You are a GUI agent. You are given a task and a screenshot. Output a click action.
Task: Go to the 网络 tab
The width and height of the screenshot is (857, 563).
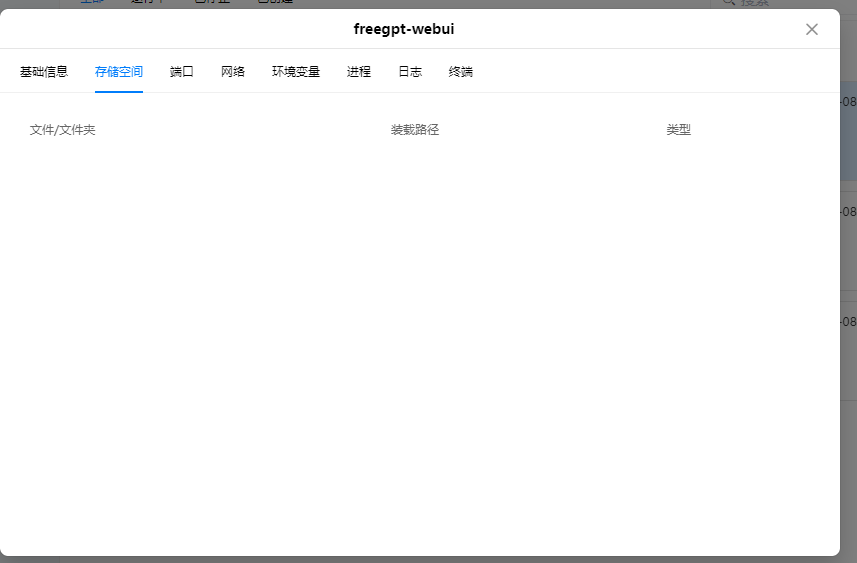click(x=233, y=72)
